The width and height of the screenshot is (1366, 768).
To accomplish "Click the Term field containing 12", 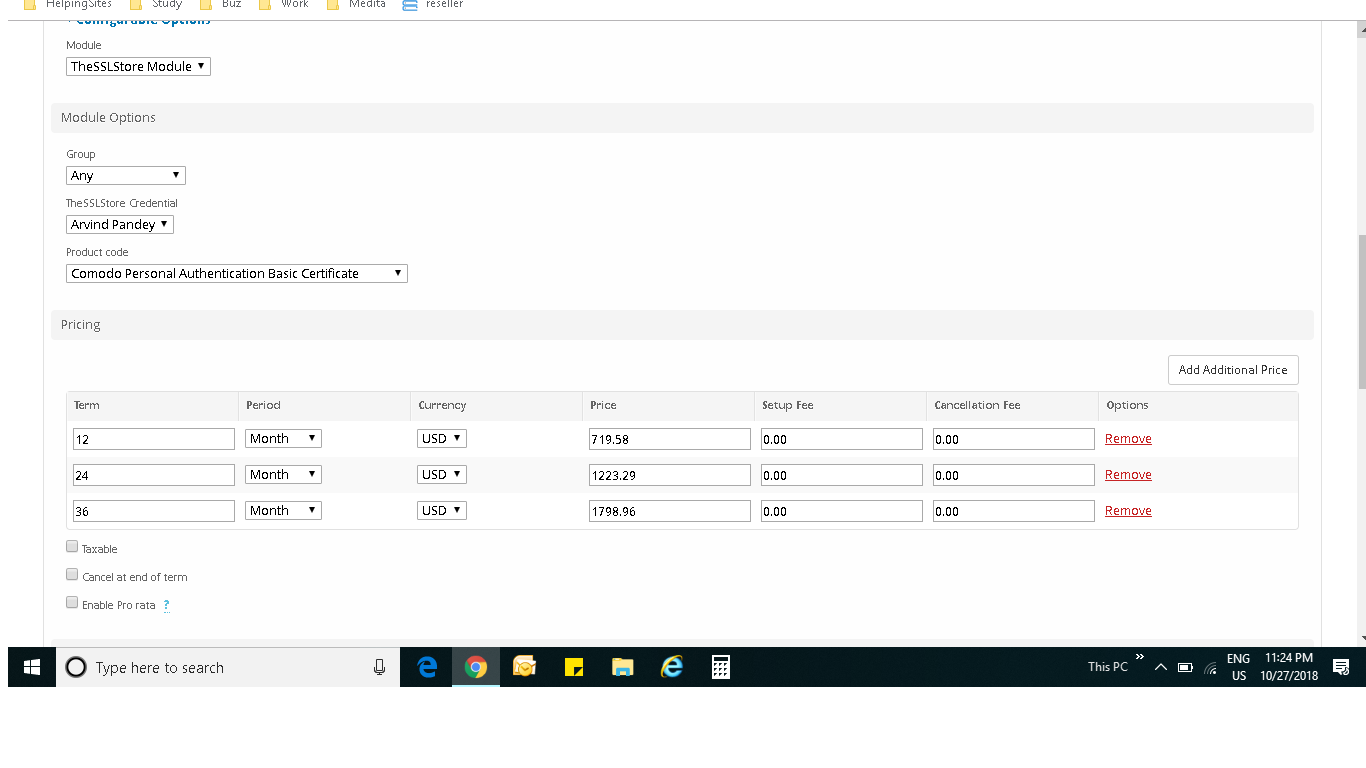I will [154, 439].
